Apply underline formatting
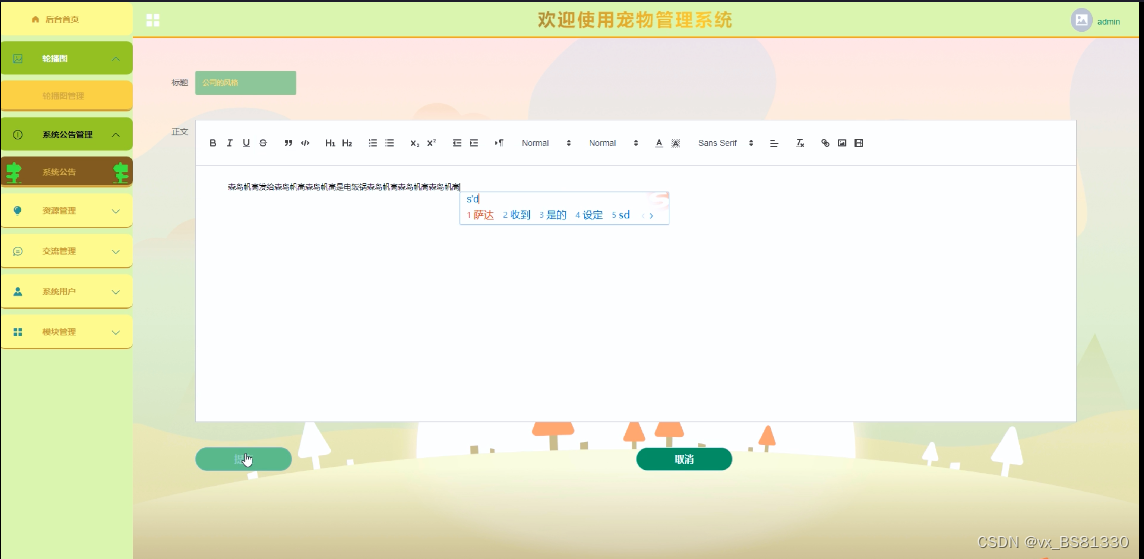The image size is (1144, 559). (247, 143)
